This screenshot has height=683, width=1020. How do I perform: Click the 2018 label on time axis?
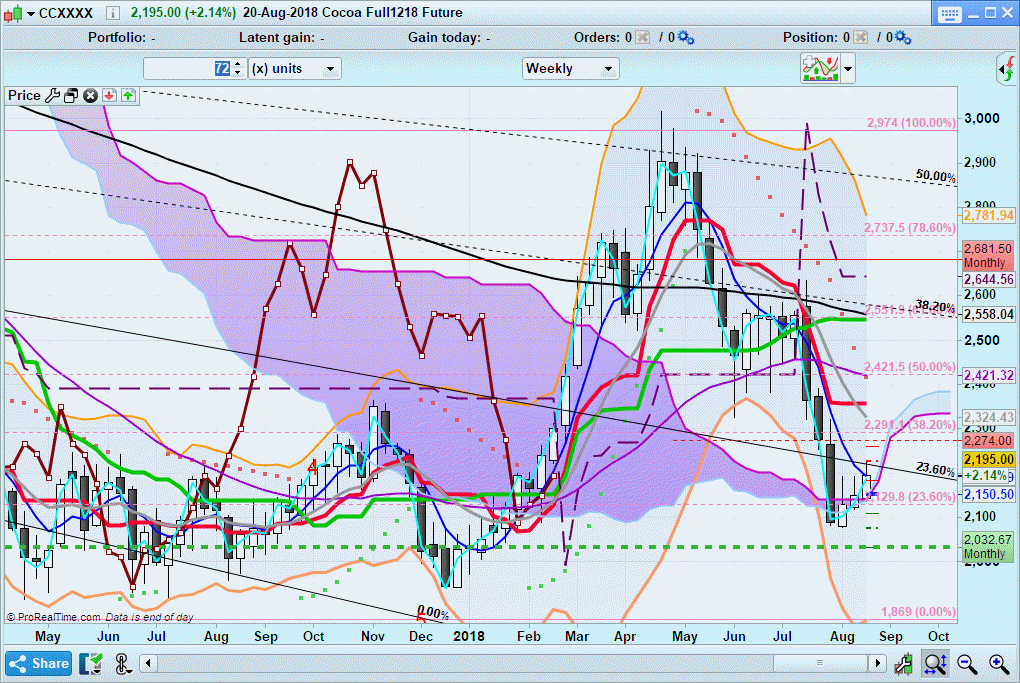(x=468, y=636)
